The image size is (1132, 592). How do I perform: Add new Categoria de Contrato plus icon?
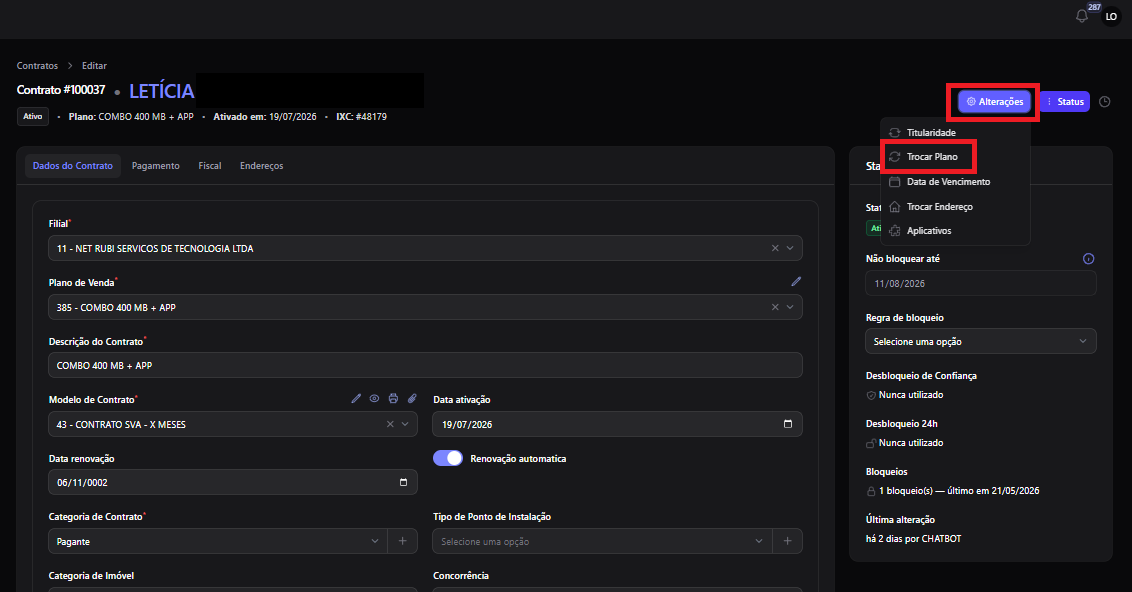pyautogui.click(x=403, y=541)
